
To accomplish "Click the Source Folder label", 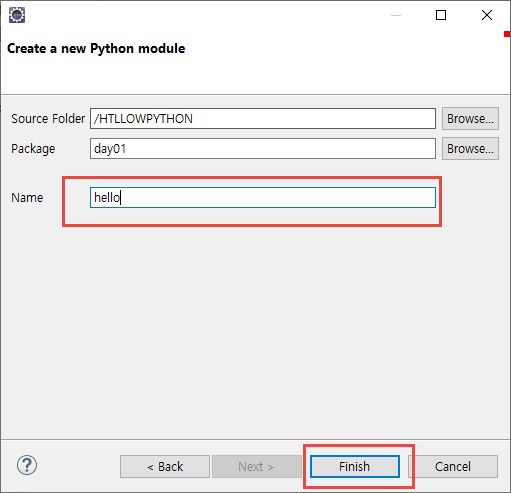I will pyautogui.click(x=48, y=119).
